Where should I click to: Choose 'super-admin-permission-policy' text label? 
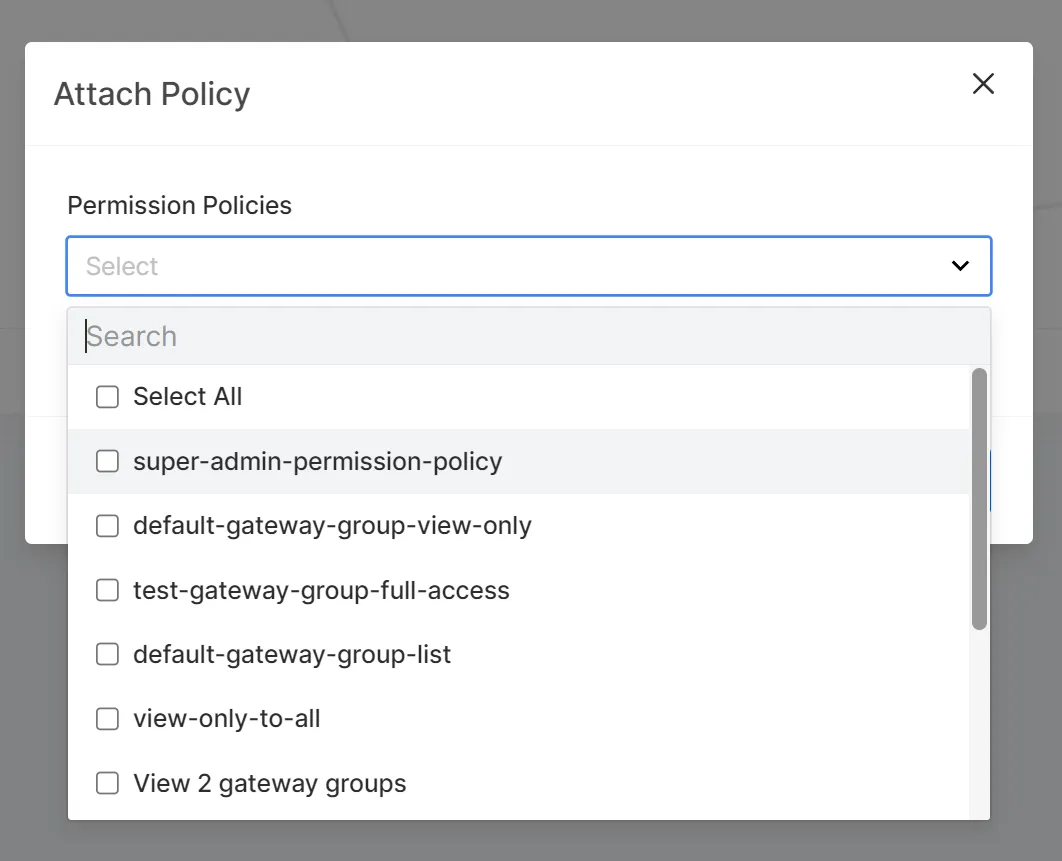click(x=318, y=462)
